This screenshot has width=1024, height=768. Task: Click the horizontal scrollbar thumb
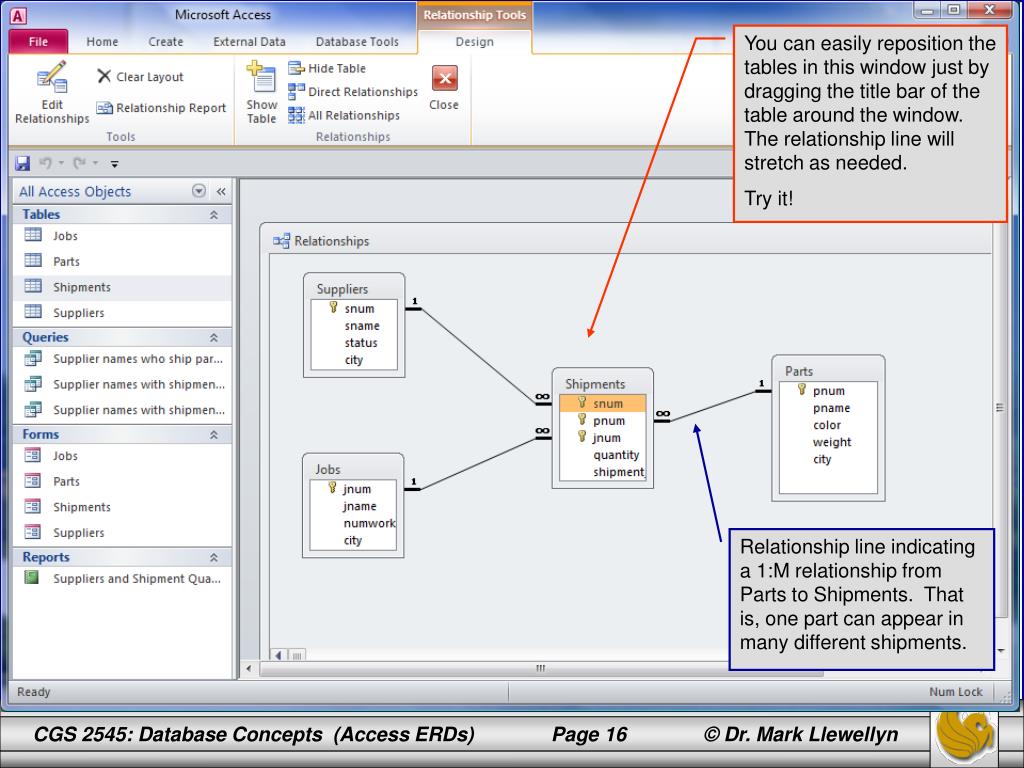click(541, 668)
